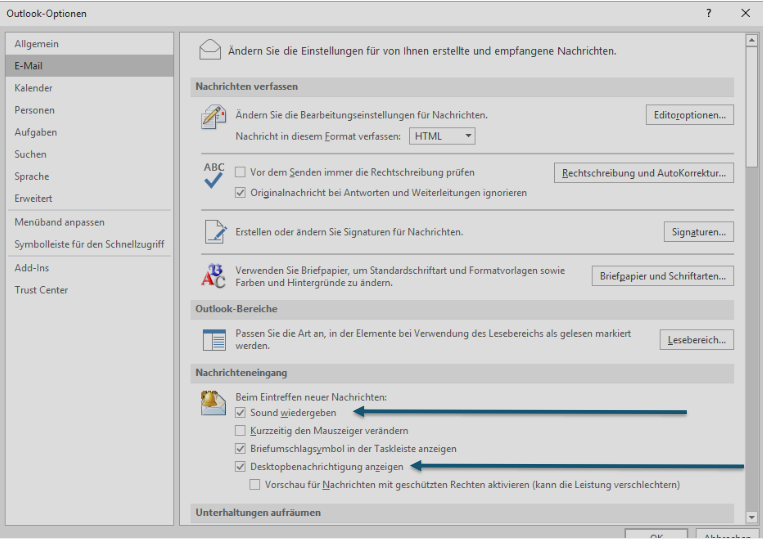Open Briefpapier und Schriftarten dialog
The width and height of the screenshot is (763, 539).
point(662,276)
